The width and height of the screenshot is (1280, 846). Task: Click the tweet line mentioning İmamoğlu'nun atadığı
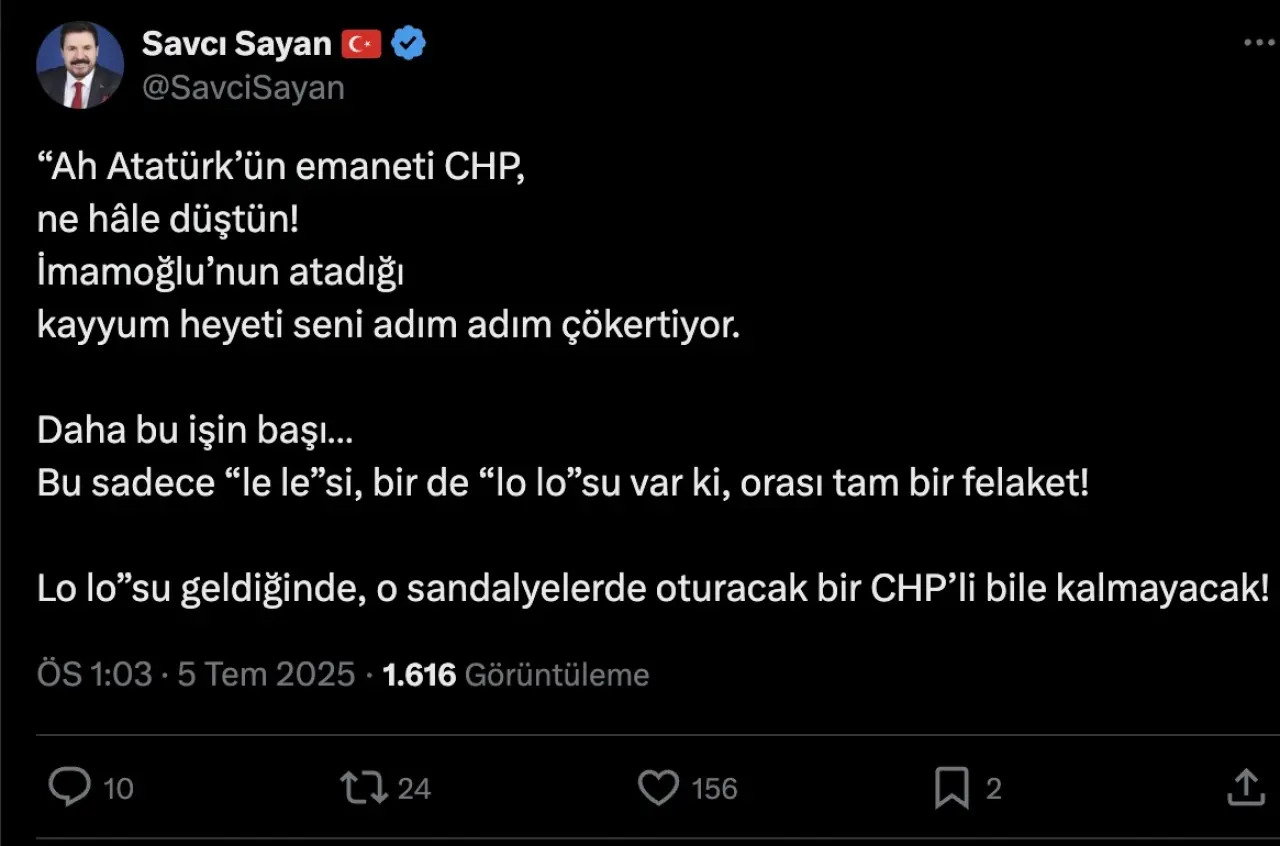220,273
